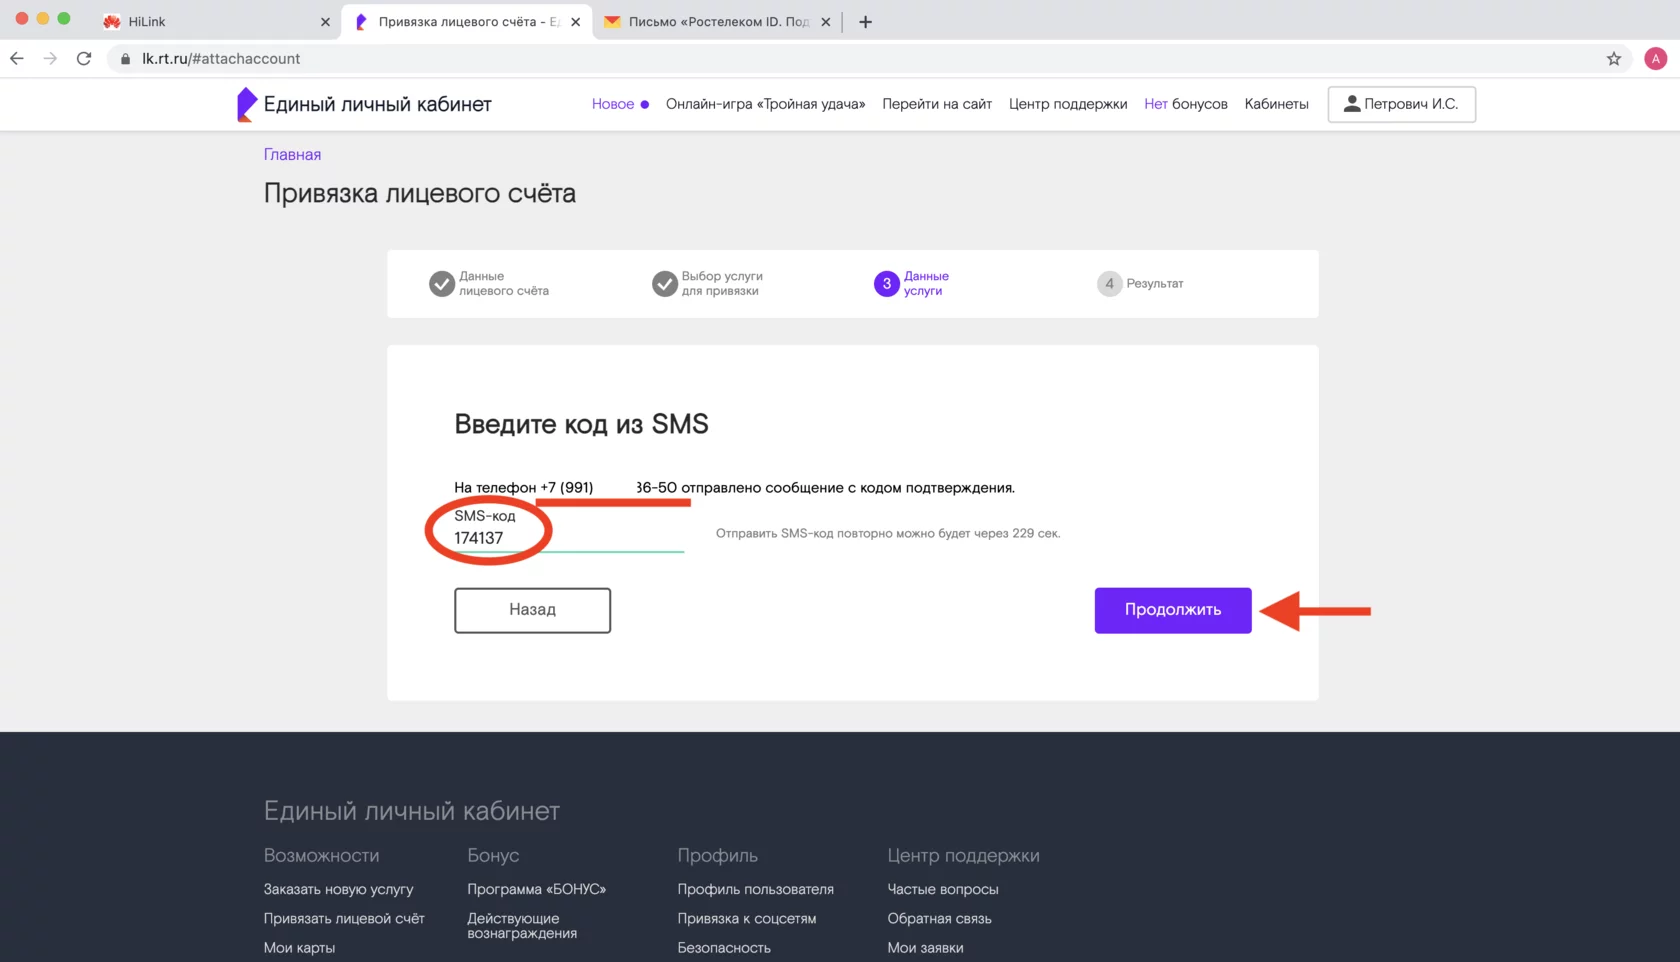Viewport: 1680px width, 962px height.
Task: Click the HiLink tab favicon
Action: pyautogui.click(x=111, y=21)
